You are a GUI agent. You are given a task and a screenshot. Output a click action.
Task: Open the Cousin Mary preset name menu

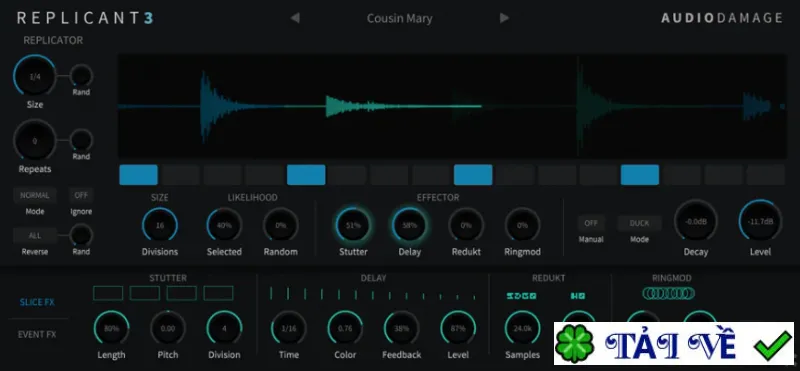[x=399, y=18]
